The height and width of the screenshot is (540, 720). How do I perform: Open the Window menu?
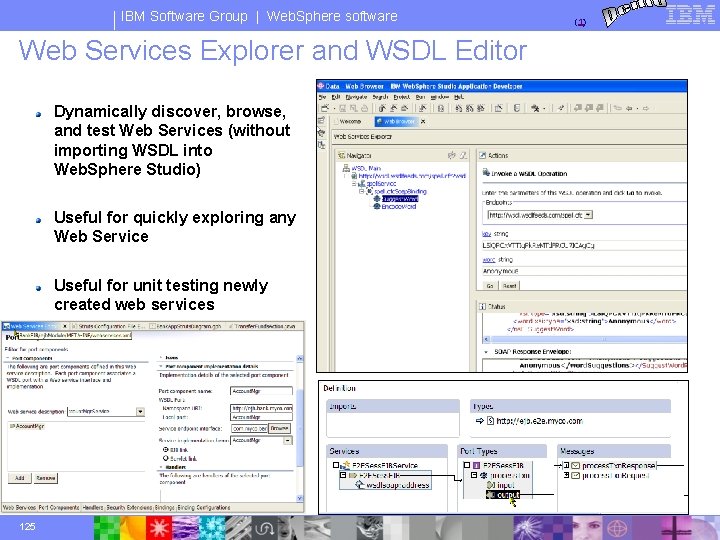point(440,97)
